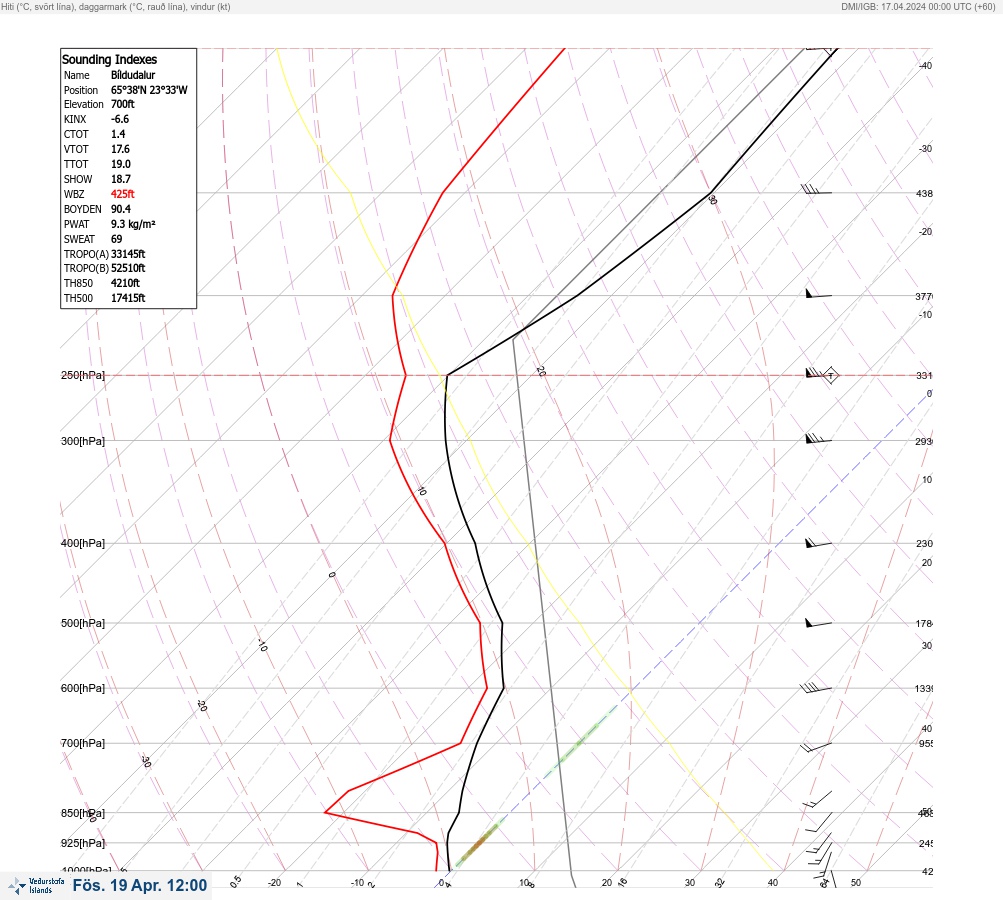Click the '50' label on bottom axis
Screen dimensions: 1003x900
point(856,883)
